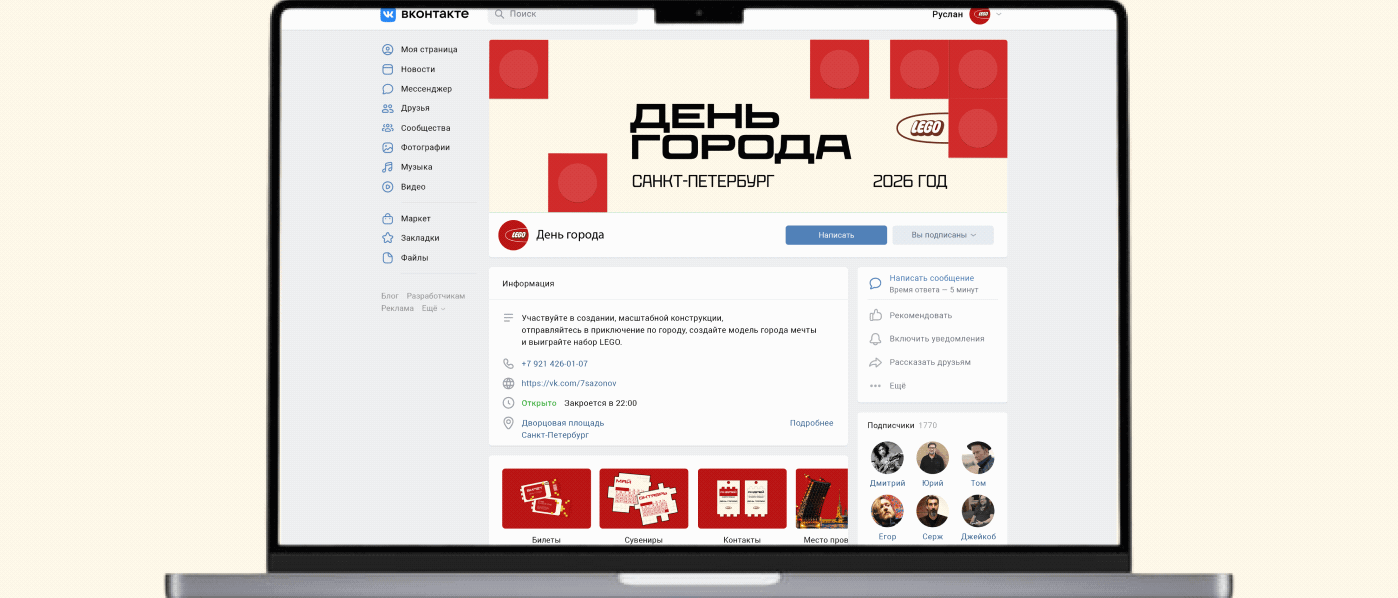Open the Сувениры thumbnail
The width and height of the screenshot is (1398, 598).
pyautogui.click(x=644, y=498)
